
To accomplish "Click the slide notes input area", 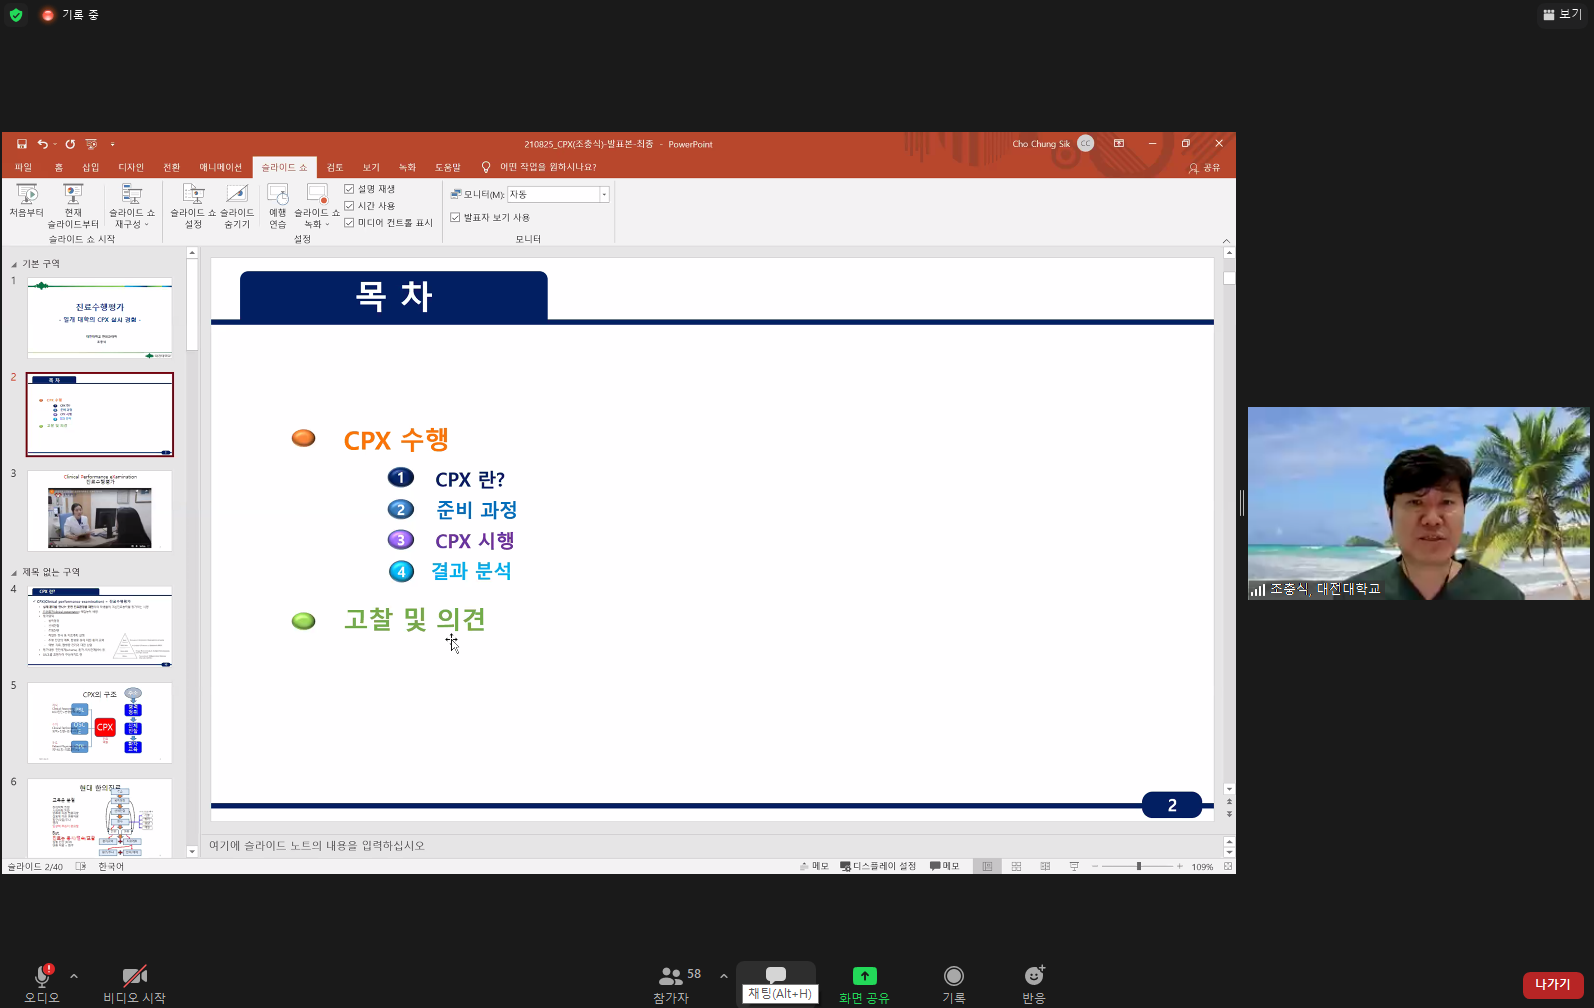I will (712, 846).
